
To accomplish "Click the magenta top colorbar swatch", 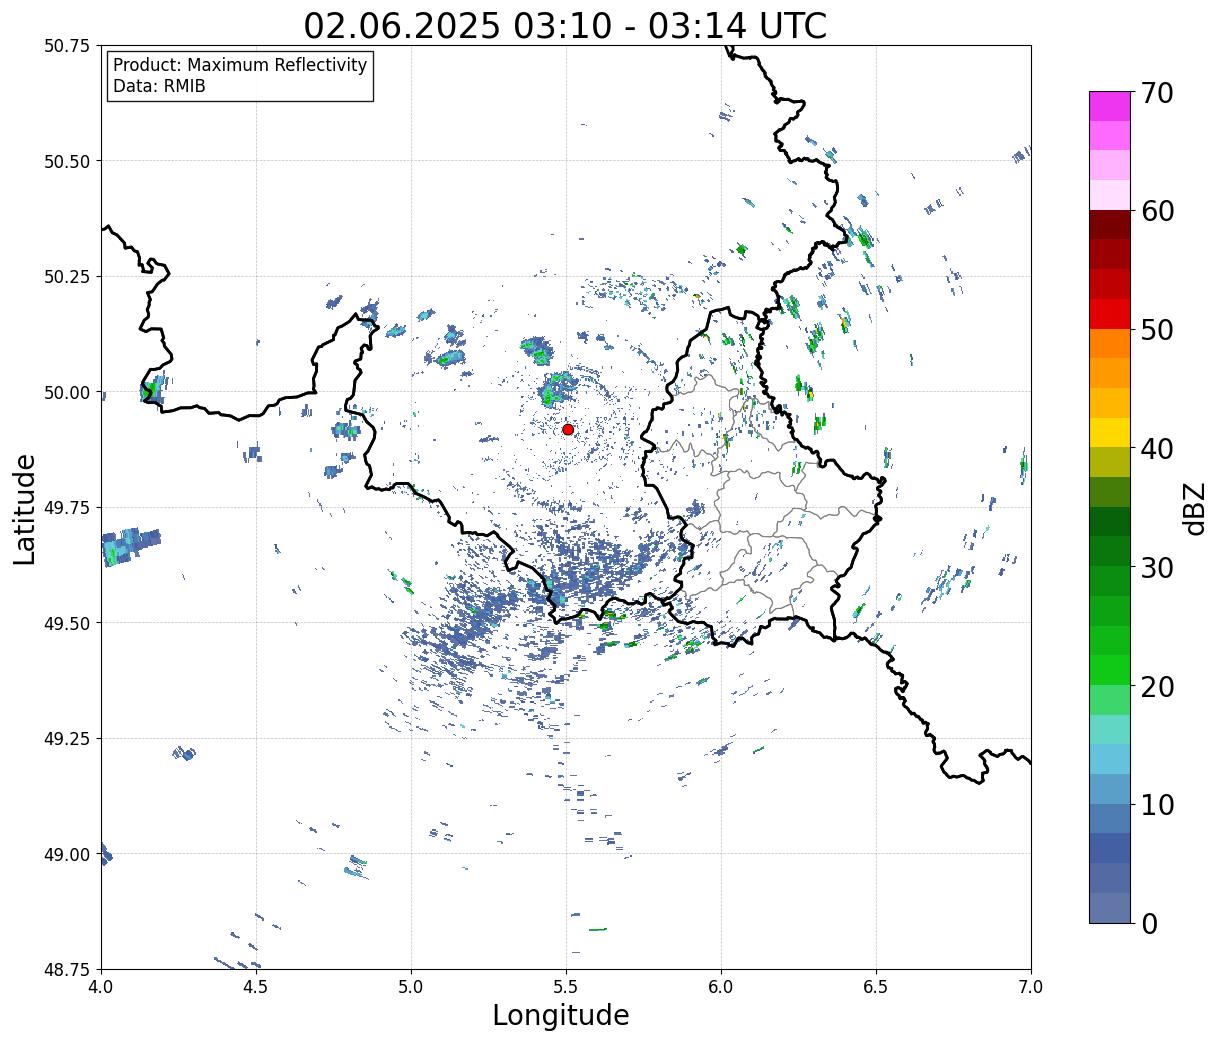I will pyautogui.click(x=1110, y=106).
